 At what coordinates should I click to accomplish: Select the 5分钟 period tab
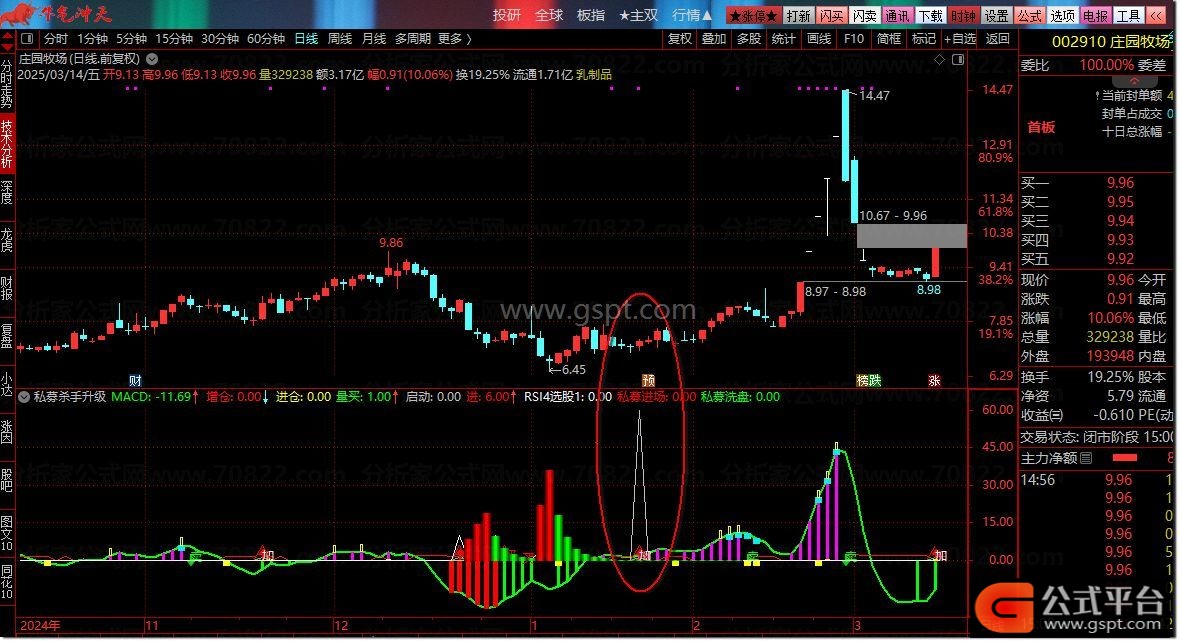pos(132,38)
